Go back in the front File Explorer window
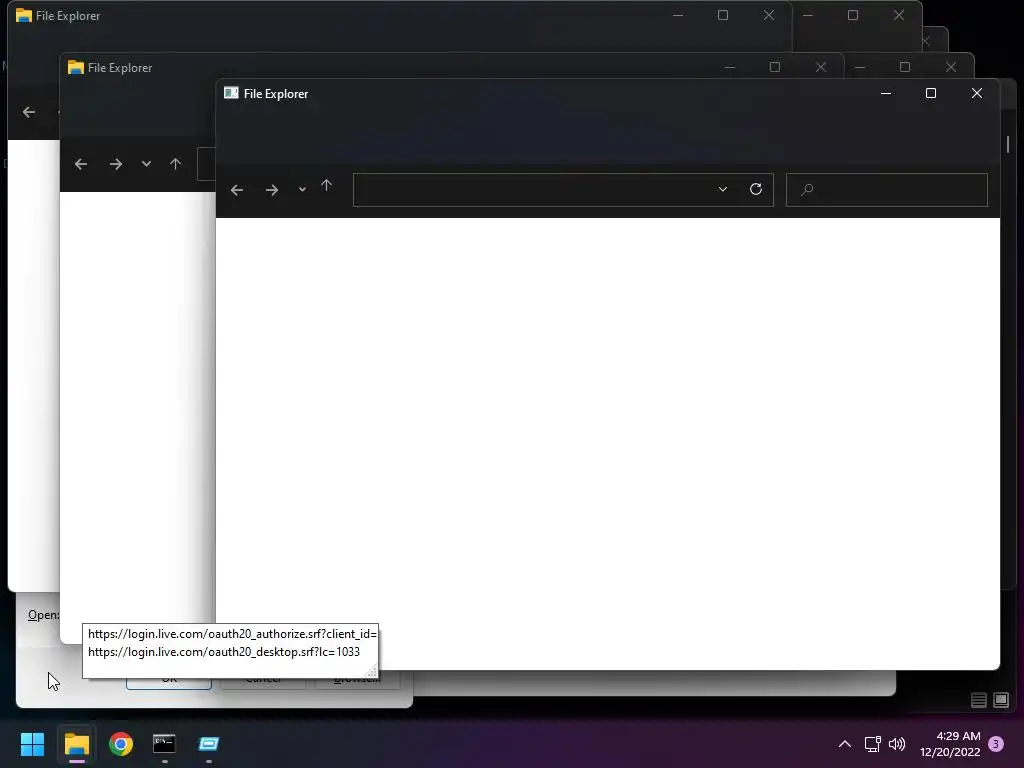 point(237,190)
